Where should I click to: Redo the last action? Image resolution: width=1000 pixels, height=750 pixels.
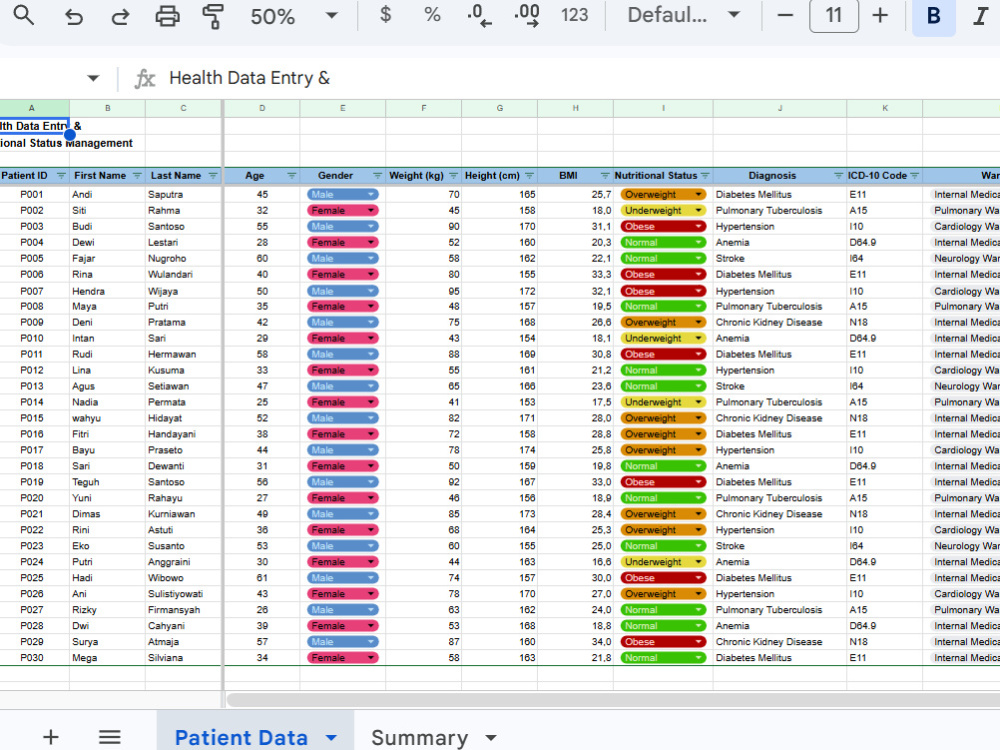tap(121, 16)
